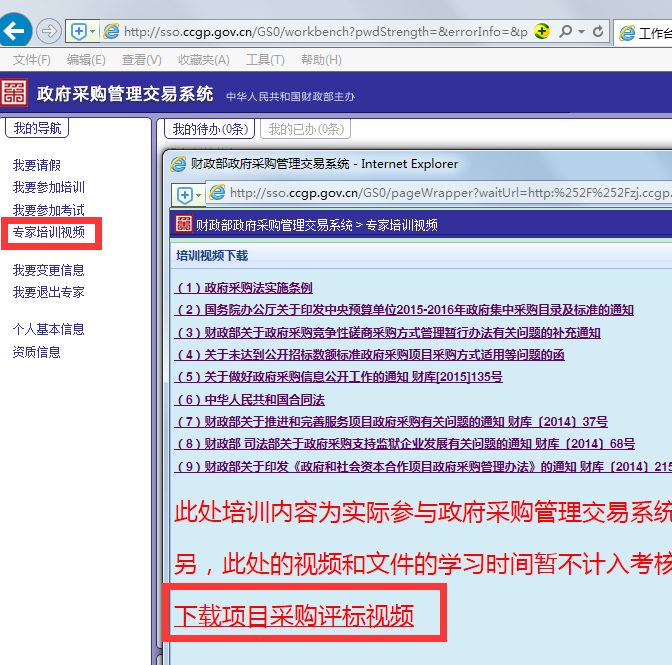This screenshot has width=672, height=665.
Task: Open the 资质信息 link
Action: pos(37,352)
